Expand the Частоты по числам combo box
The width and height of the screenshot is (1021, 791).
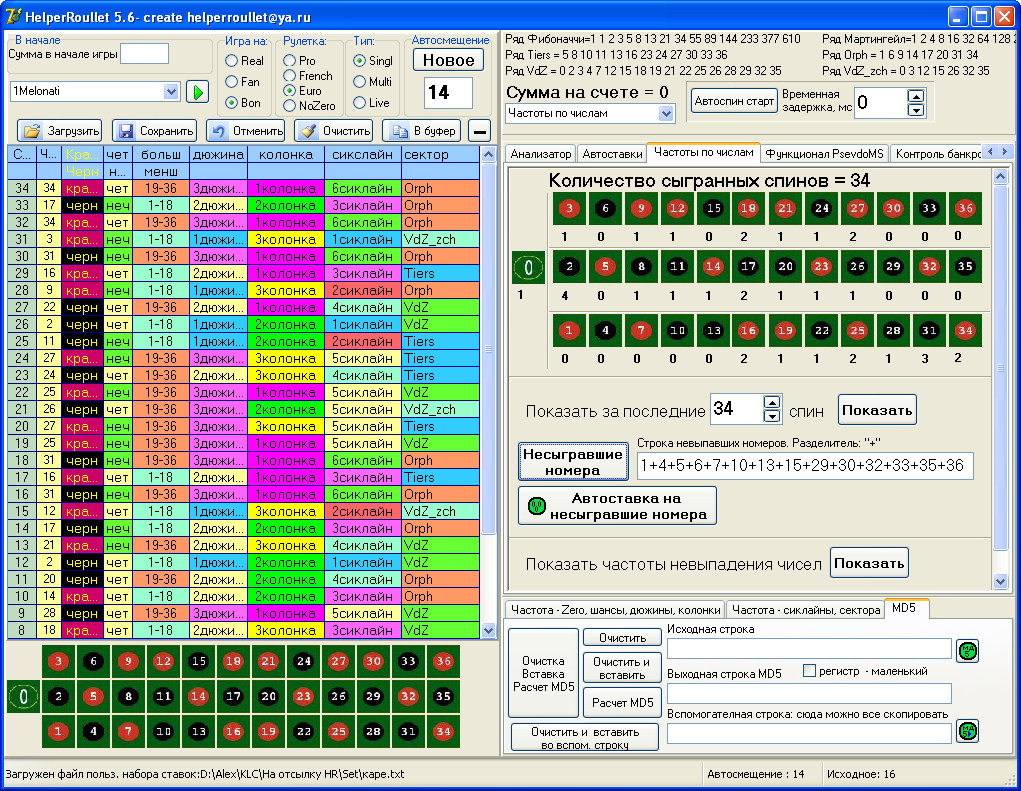click(x=667, y=114)
